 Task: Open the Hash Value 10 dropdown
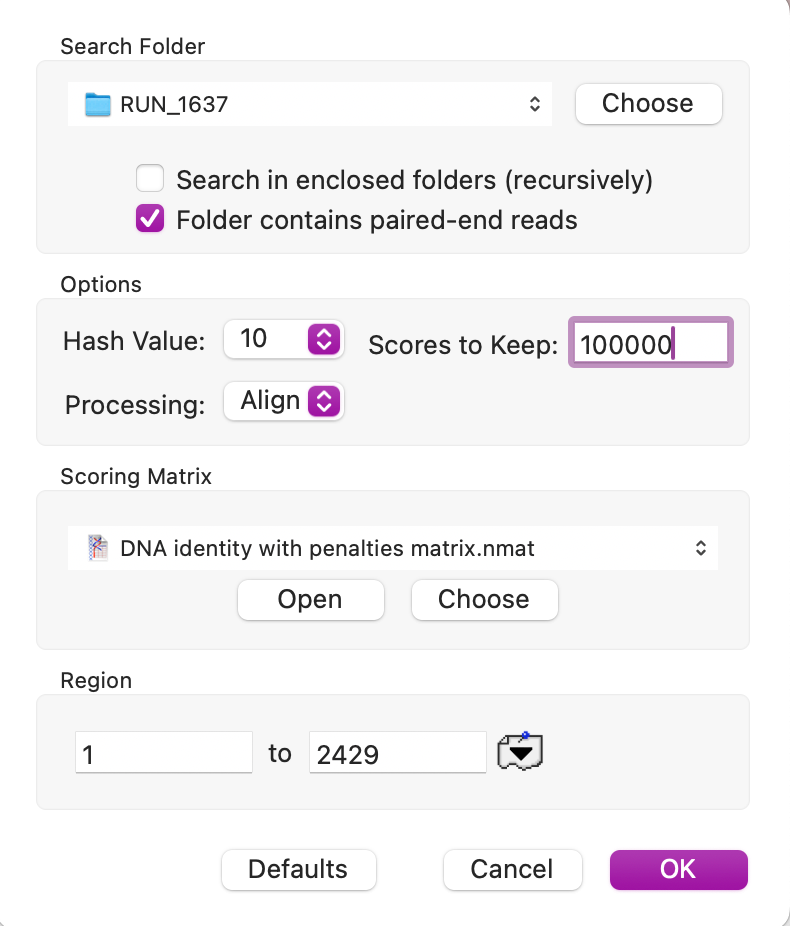283,340
